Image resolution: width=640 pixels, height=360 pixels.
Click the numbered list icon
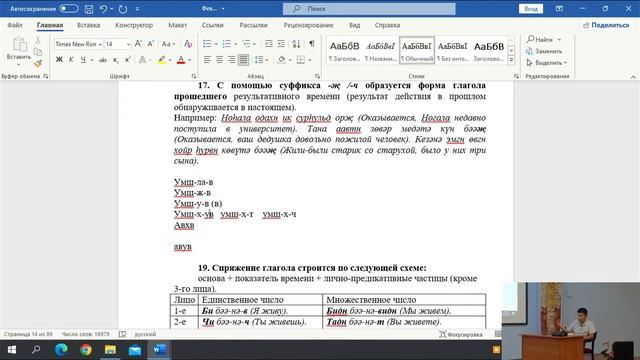tap(227, 44)
